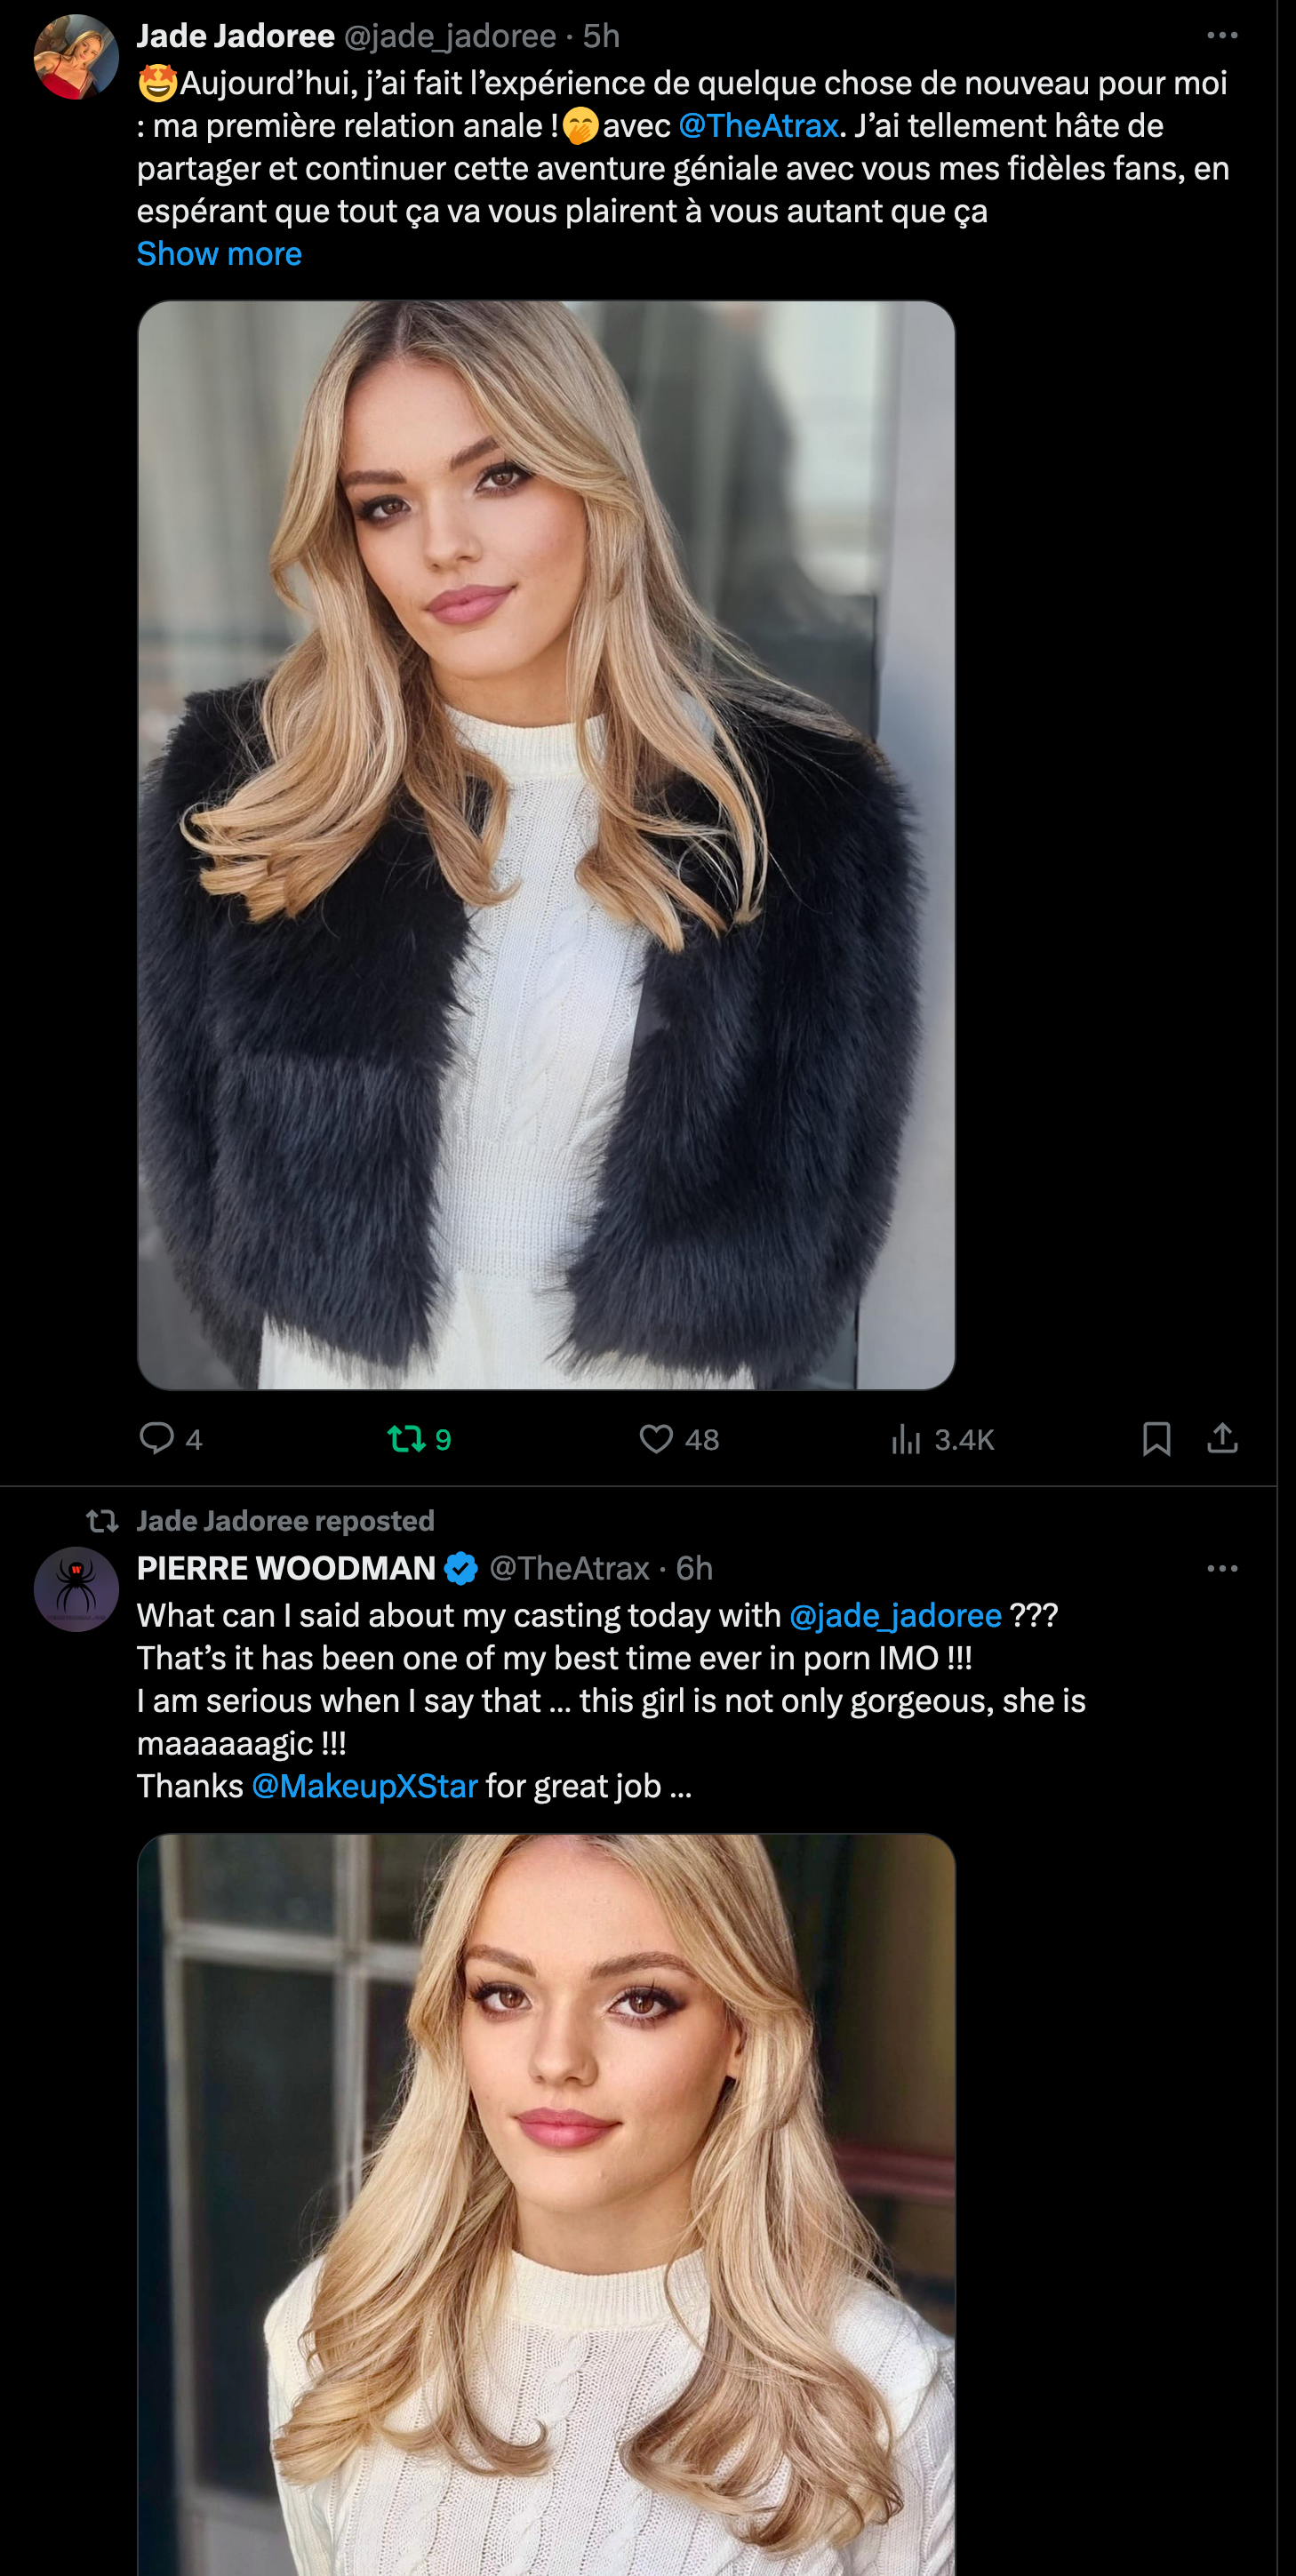Click Jade Jadoree's profile avatar

tap(76, 57)
